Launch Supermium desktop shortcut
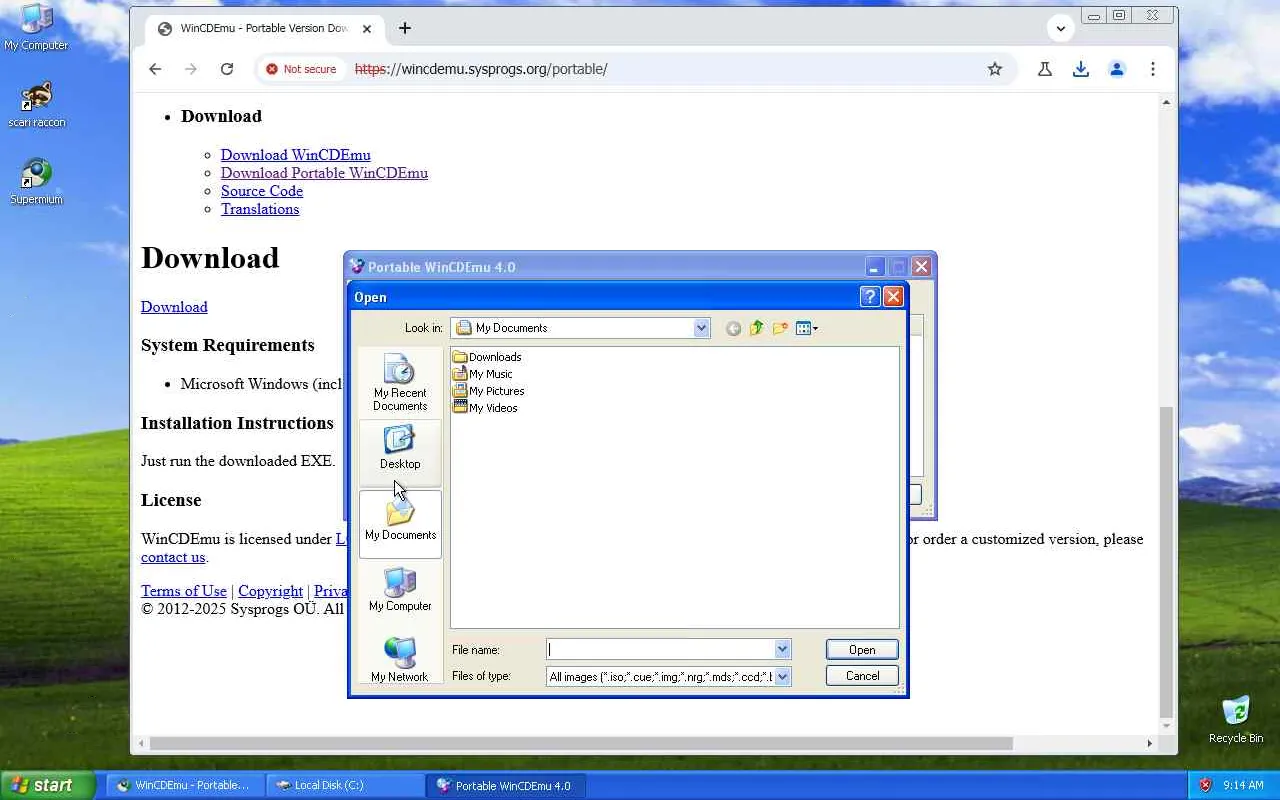 coord(36,182)
